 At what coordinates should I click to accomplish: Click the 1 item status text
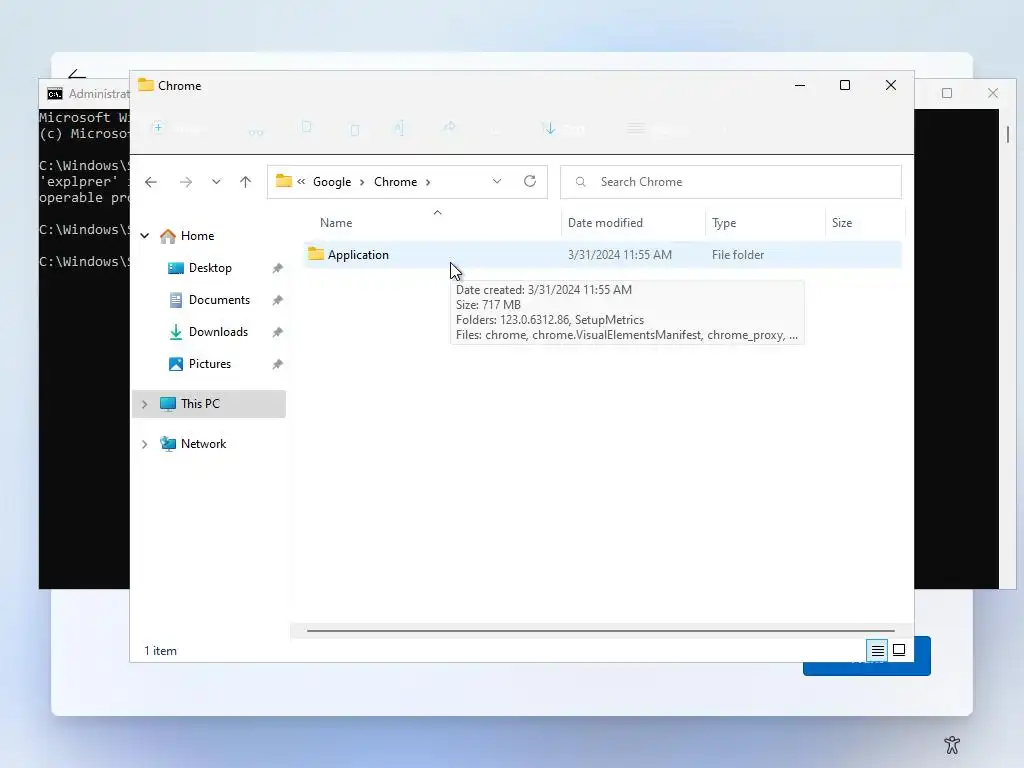[161, 650]
